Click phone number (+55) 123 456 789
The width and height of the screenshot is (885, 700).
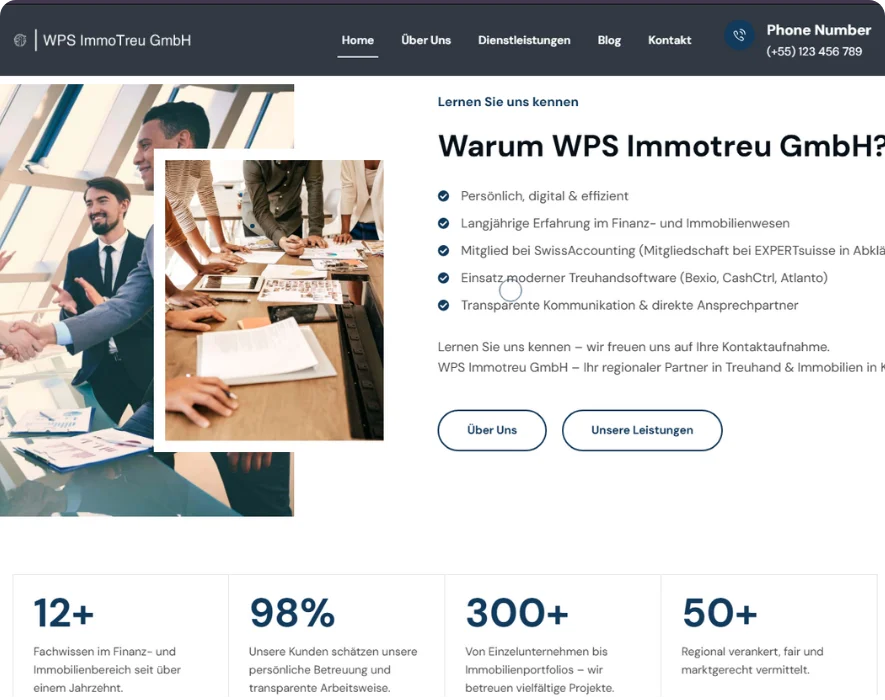point(814,51)
